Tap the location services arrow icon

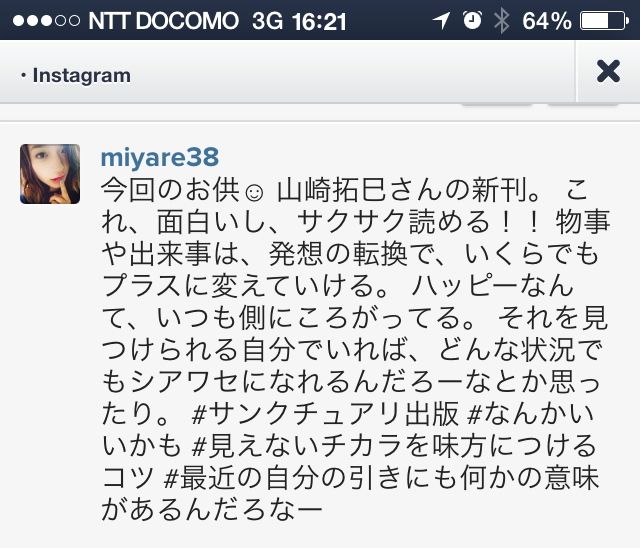tap(442, 20)
